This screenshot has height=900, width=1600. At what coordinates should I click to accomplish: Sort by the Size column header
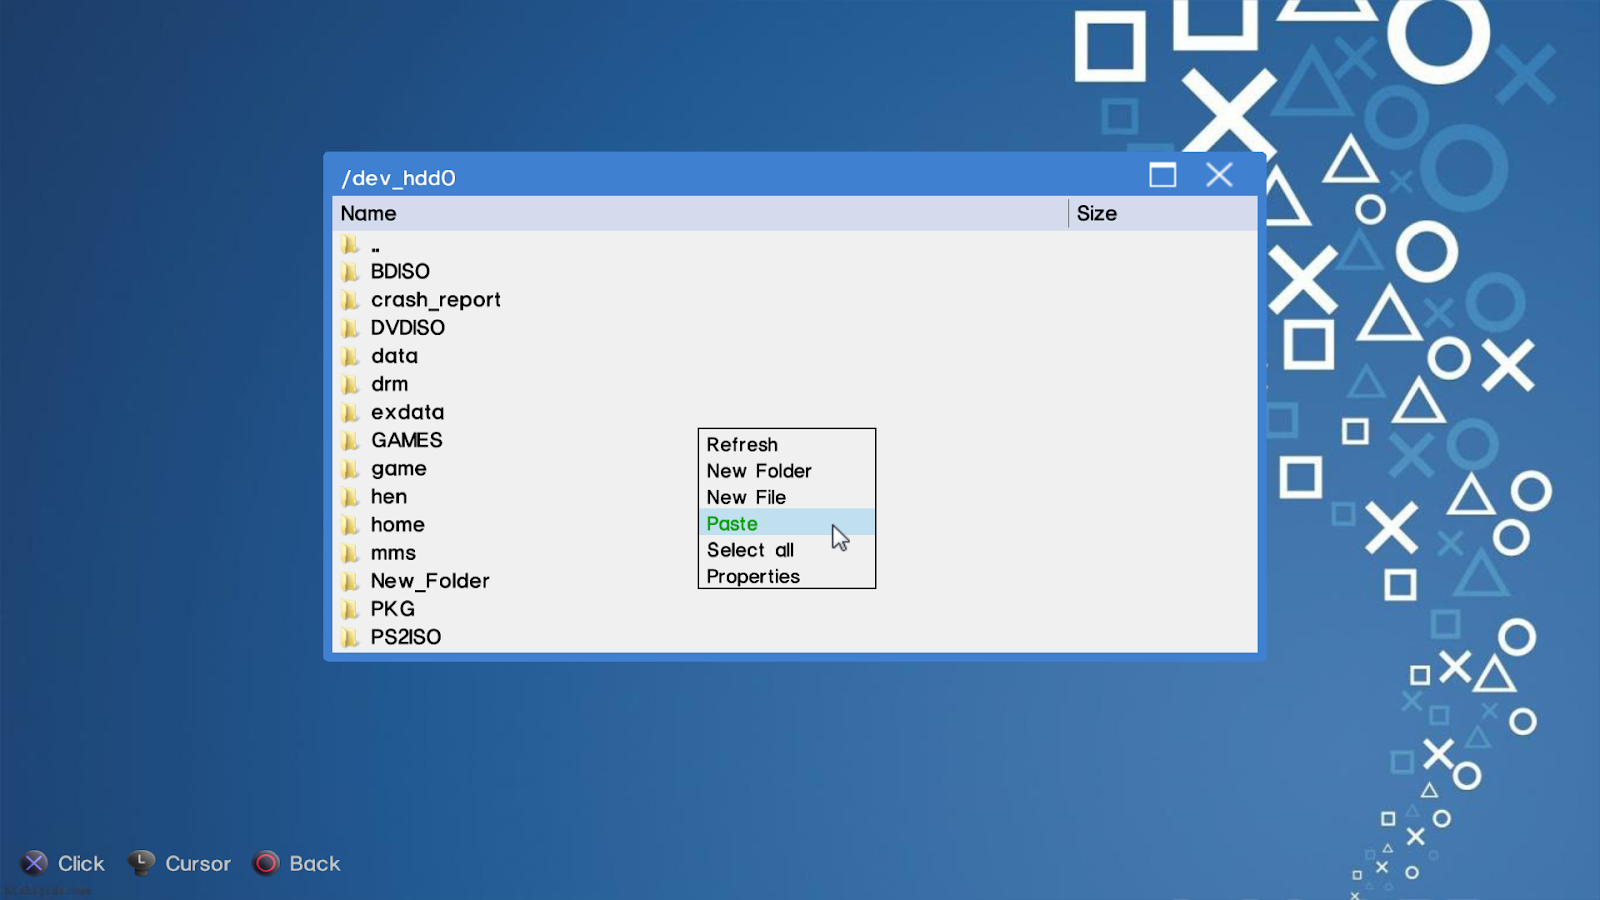pyautogui.click(x=1163, y=213)
